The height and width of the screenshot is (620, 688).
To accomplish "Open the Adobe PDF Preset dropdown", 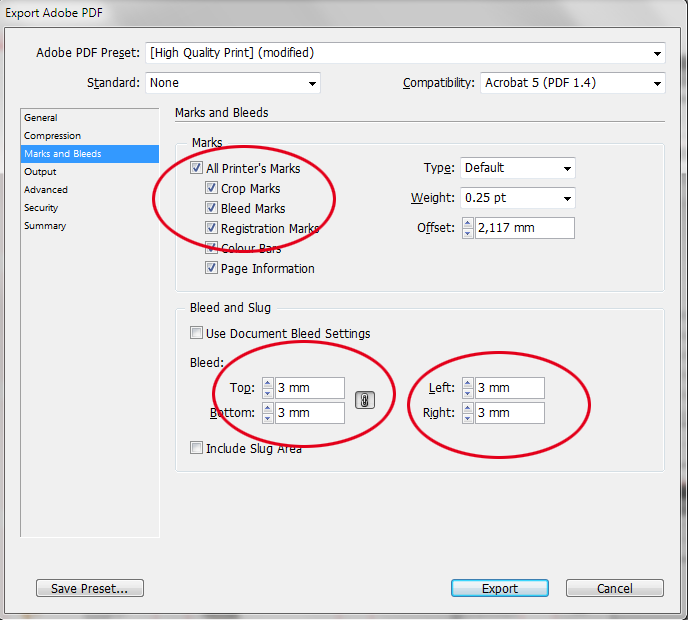I will pos(405,53).
